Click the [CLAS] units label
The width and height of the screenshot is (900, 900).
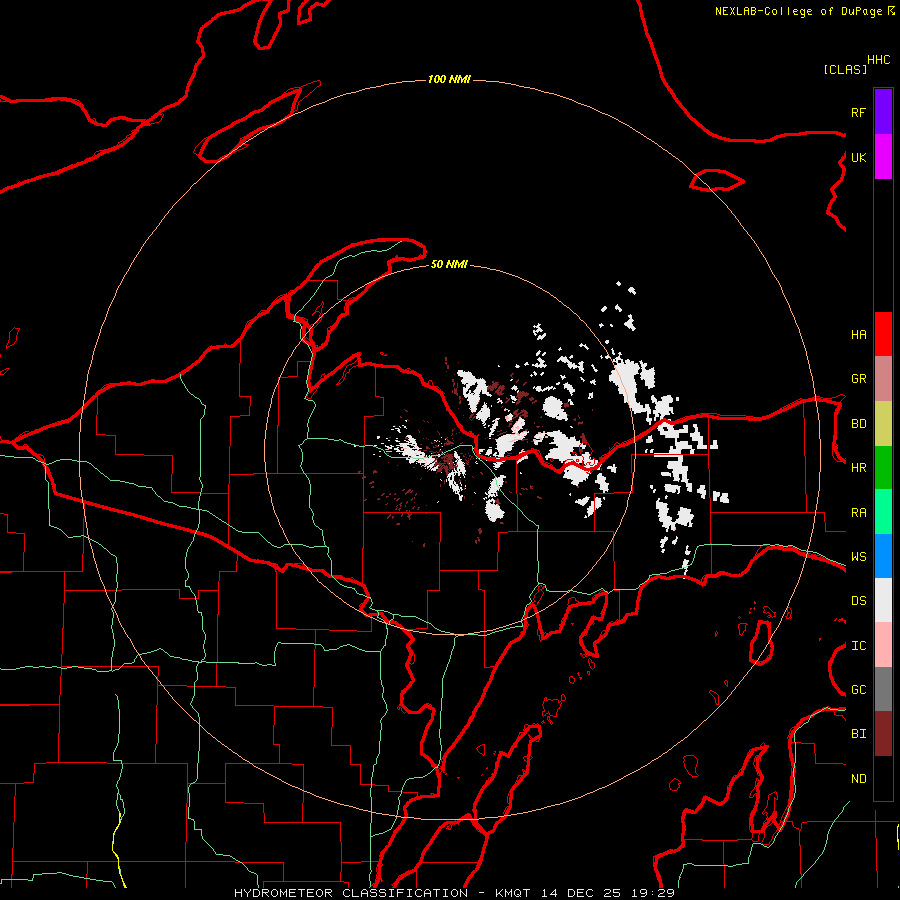845,69
